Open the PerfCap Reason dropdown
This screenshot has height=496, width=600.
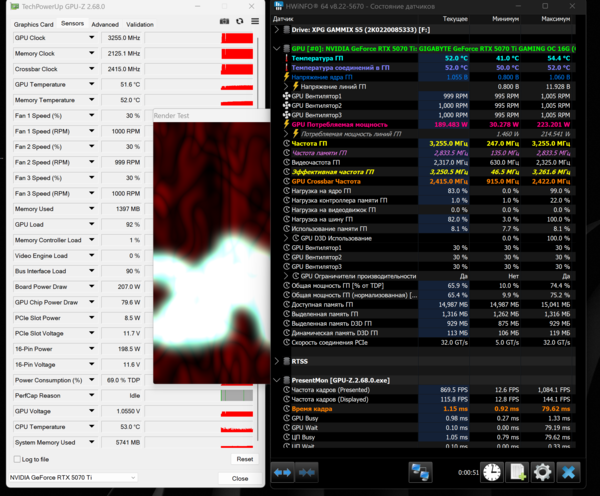(92, 395)
